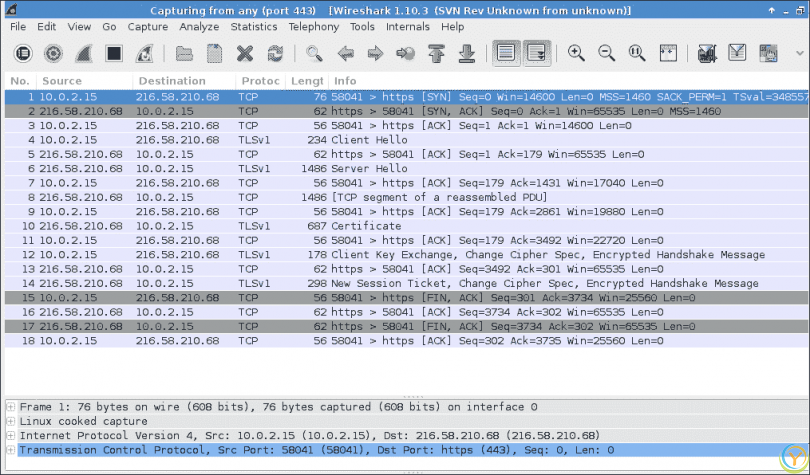Open the Telephony menu
810x475 pixels.
[314, 27]
